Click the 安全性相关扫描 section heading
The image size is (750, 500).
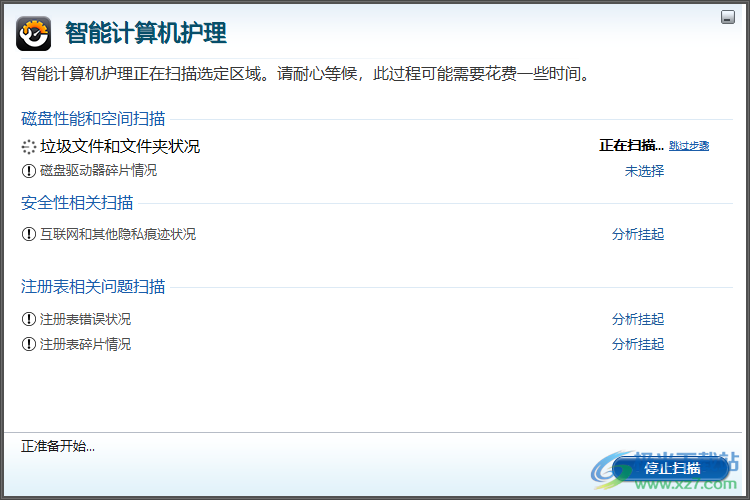pyautogui.click(x=77, y=202)
